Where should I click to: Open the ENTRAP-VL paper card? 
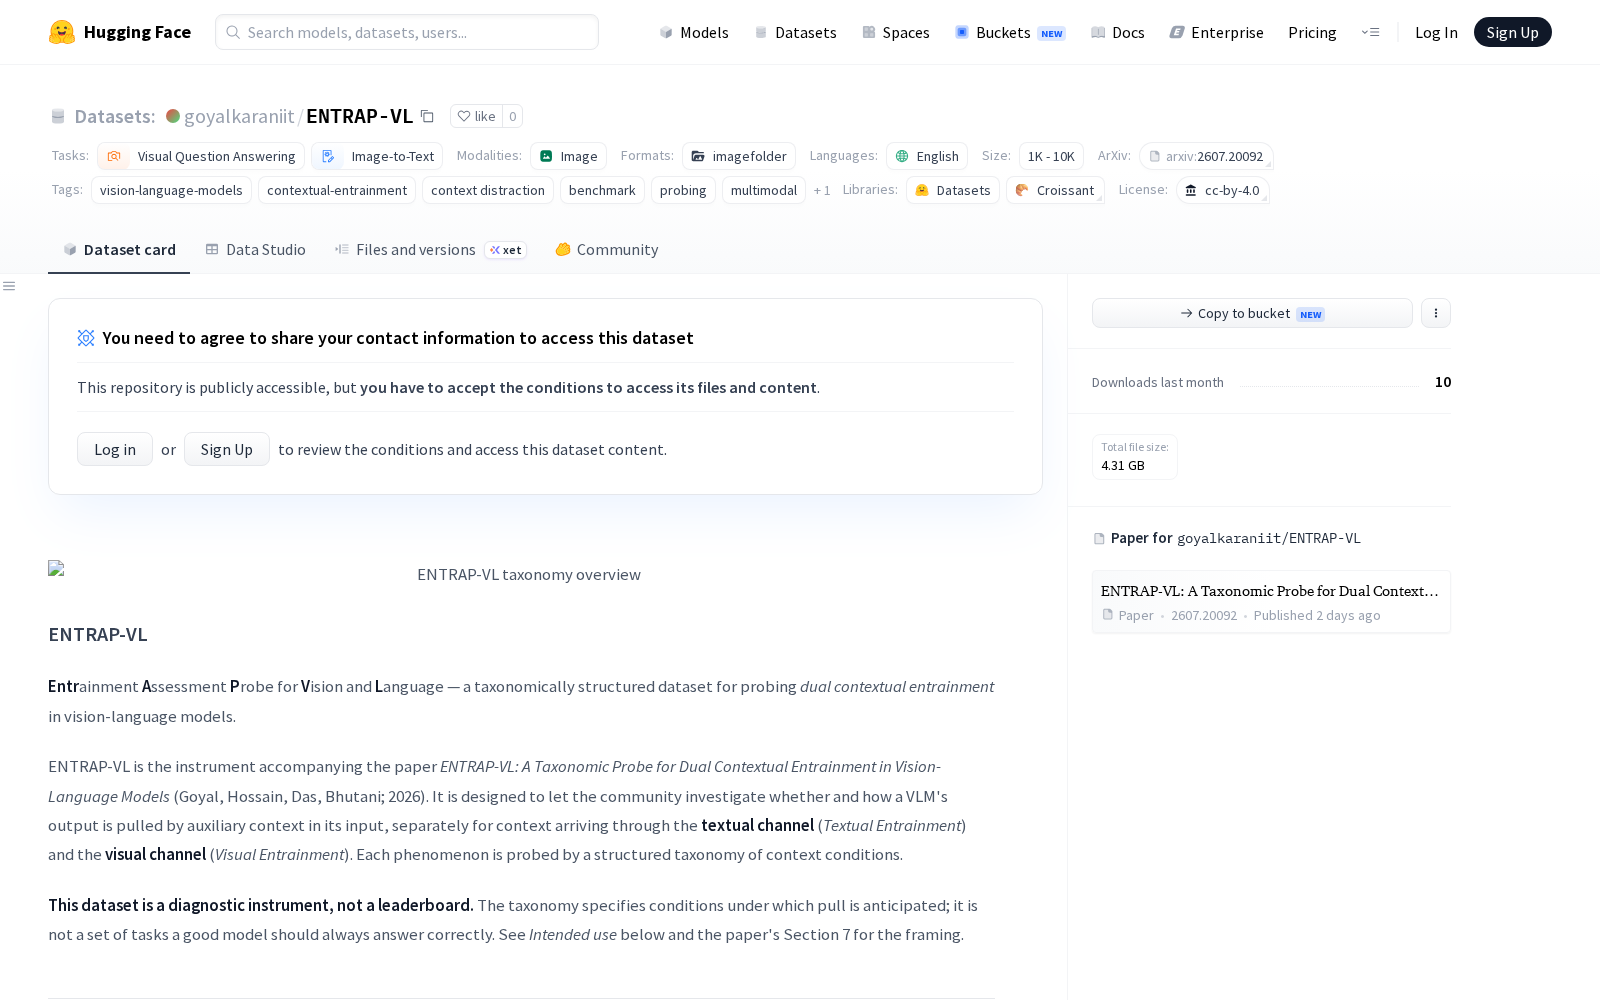click(1271, 602)
